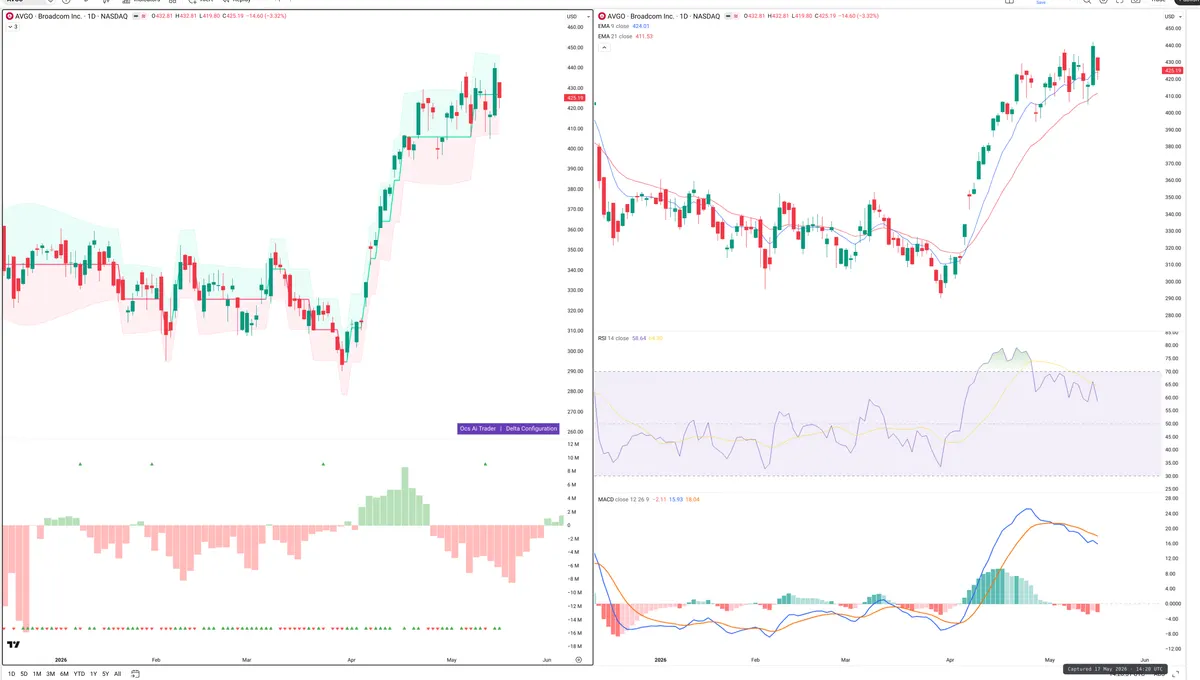Click the 460.00 price label on left chart axis
1200x680 pixels.
coord(575,27)
